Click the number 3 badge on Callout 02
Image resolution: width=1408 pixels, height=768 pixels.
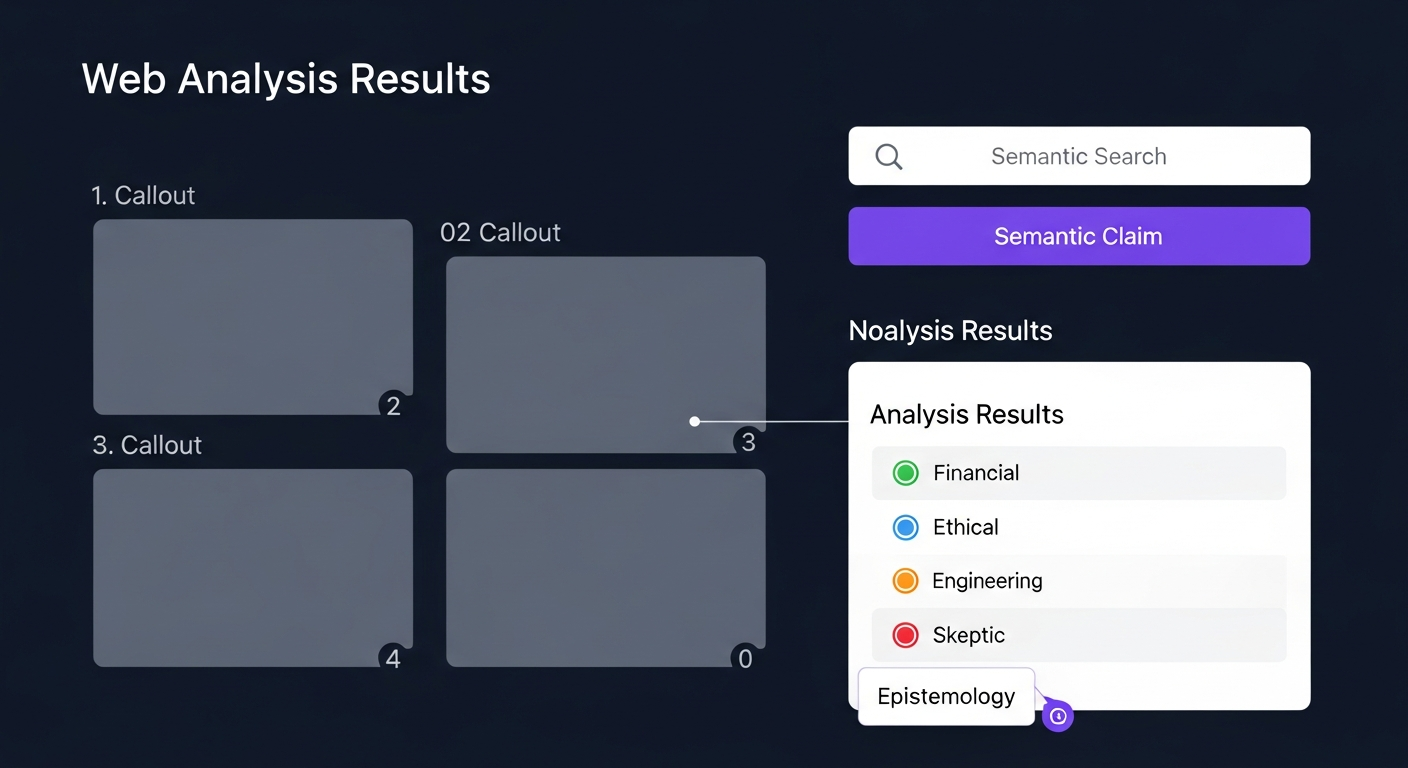coord(747,441)
